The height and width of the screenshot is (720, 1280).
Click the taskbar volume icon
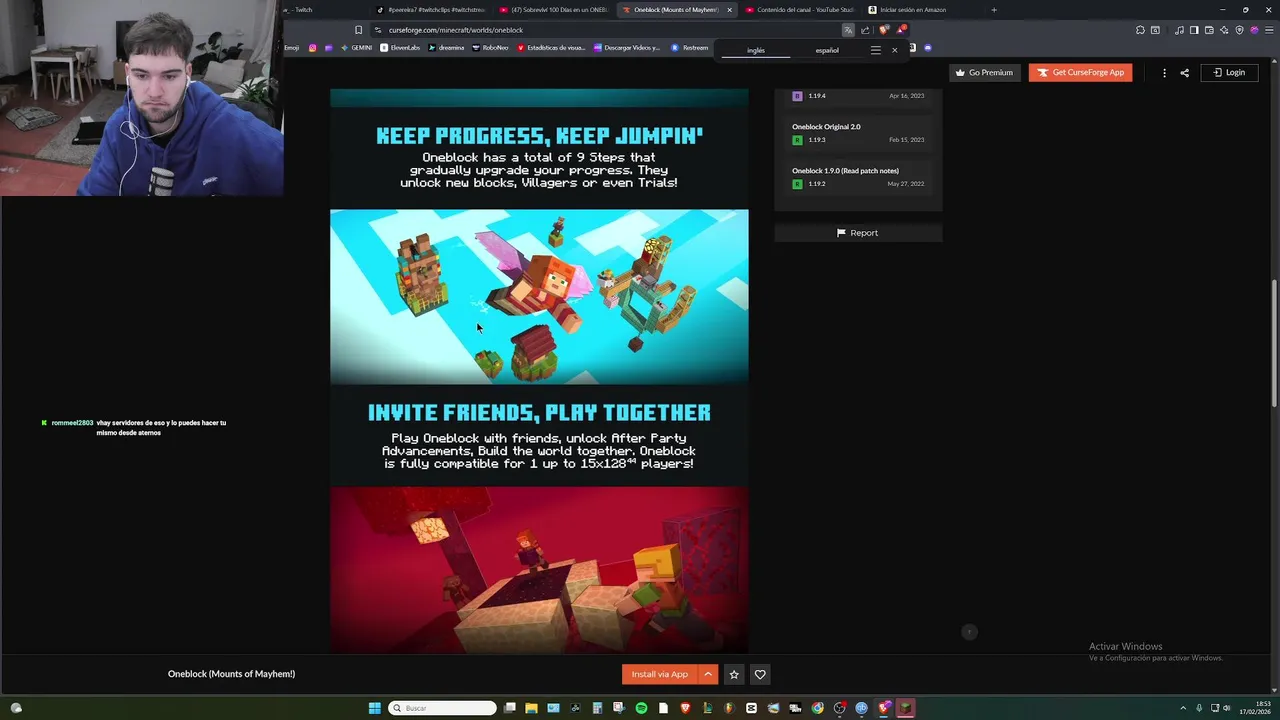(1227, 708)
